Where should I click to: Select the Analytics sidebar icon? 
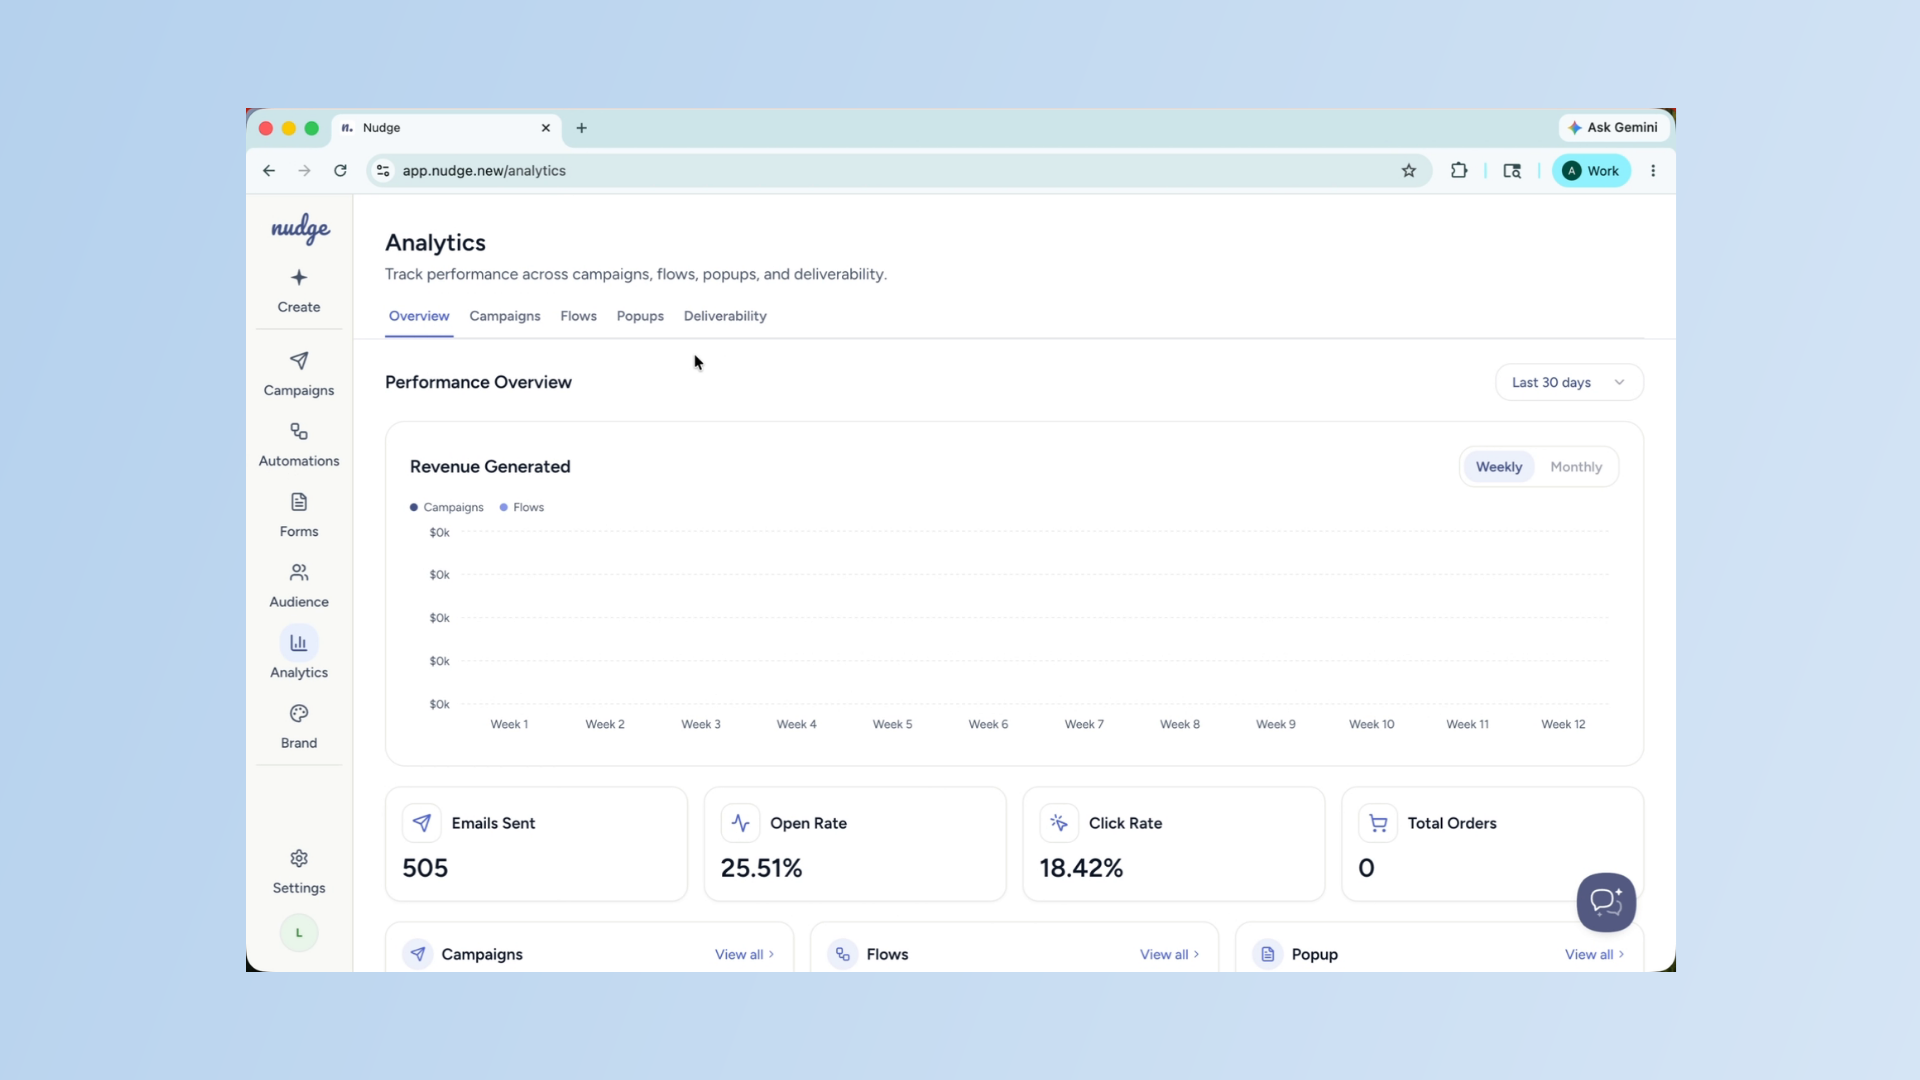(299, 643)
